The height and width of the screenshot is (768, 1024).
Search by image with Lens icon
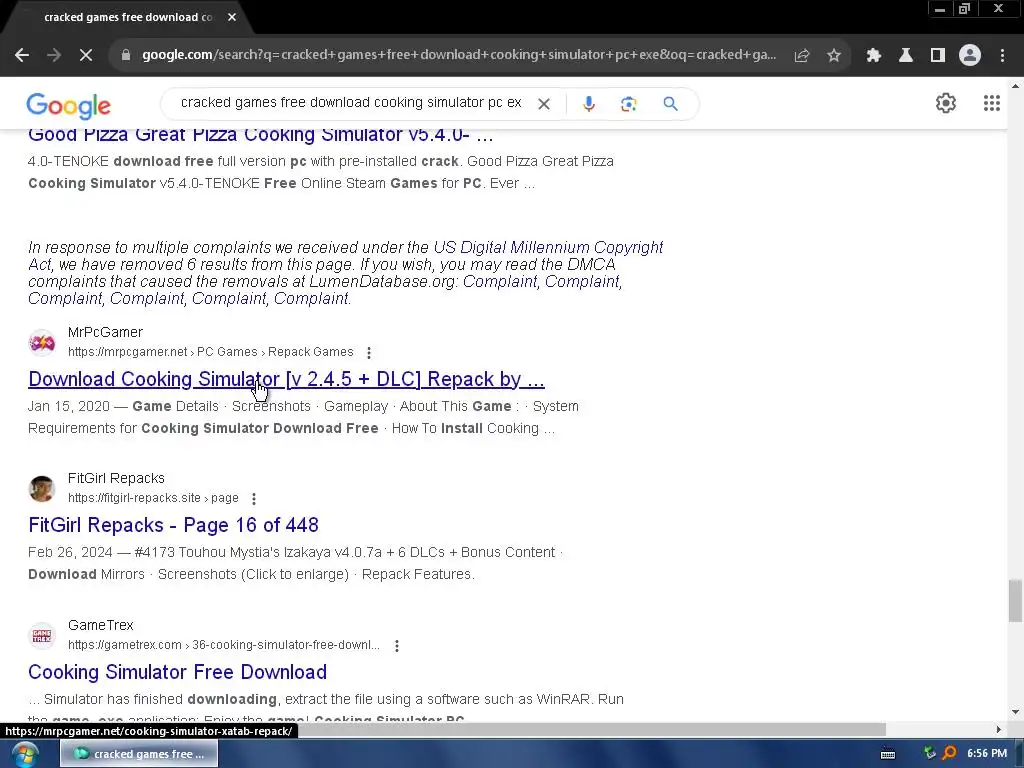coord(628,104)
